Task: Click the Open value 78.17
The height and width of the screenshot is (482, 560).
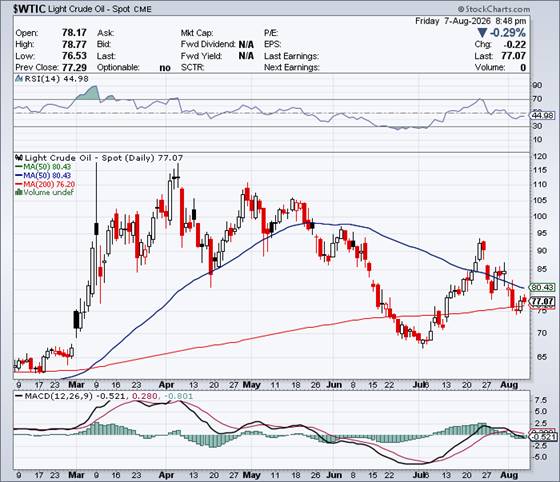Action: tap(74, 33)
